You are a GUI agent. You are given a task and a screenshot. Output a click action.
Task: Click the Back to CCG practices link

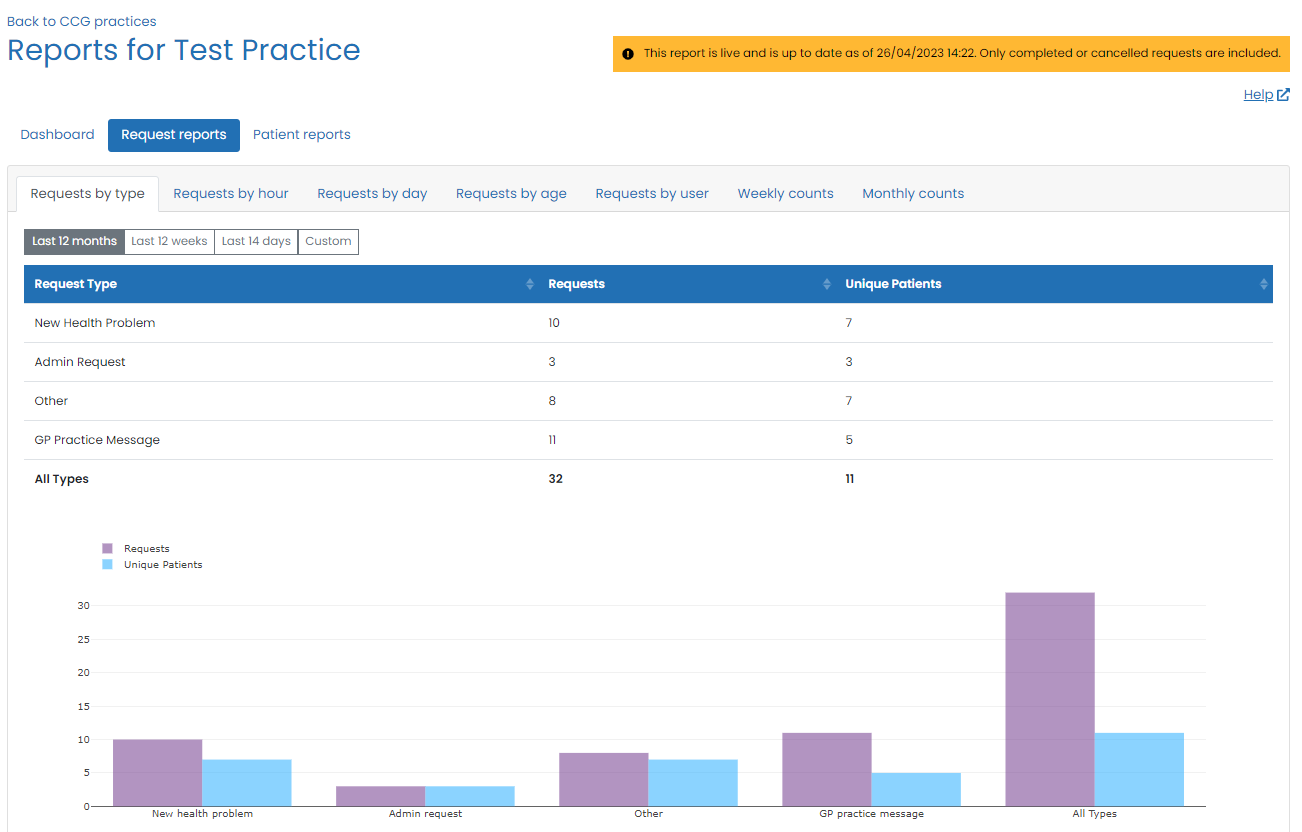[x=81, y=20]
